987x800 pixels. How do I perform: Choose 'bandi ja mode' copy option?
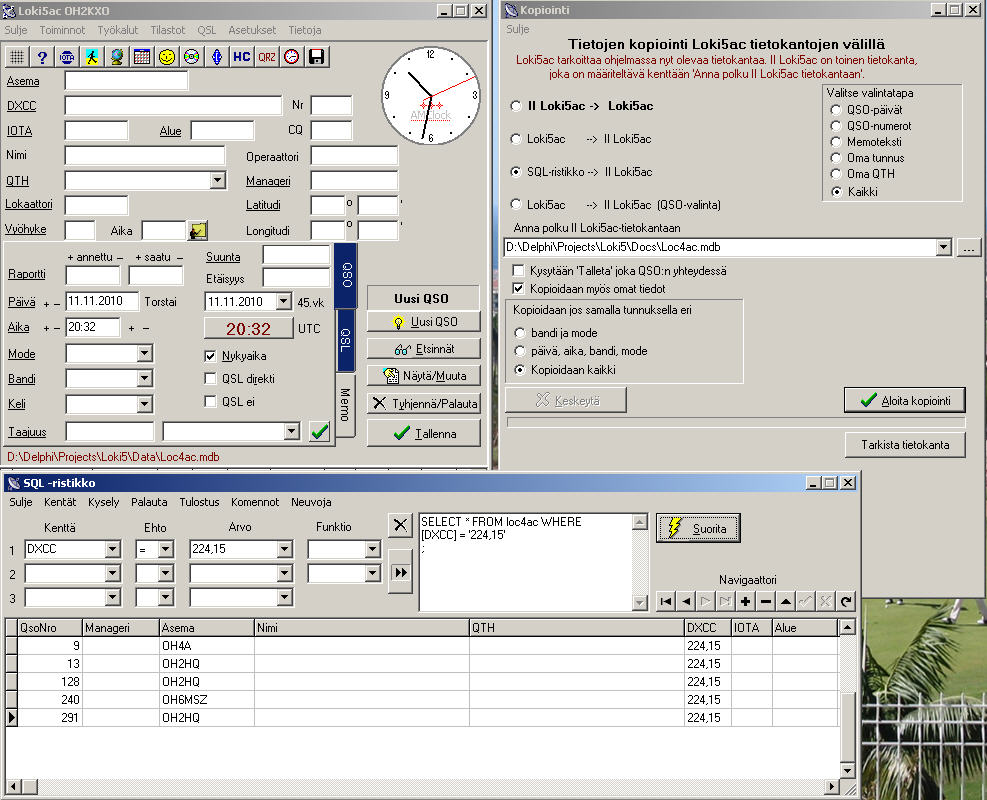click(x=520, y=332)
